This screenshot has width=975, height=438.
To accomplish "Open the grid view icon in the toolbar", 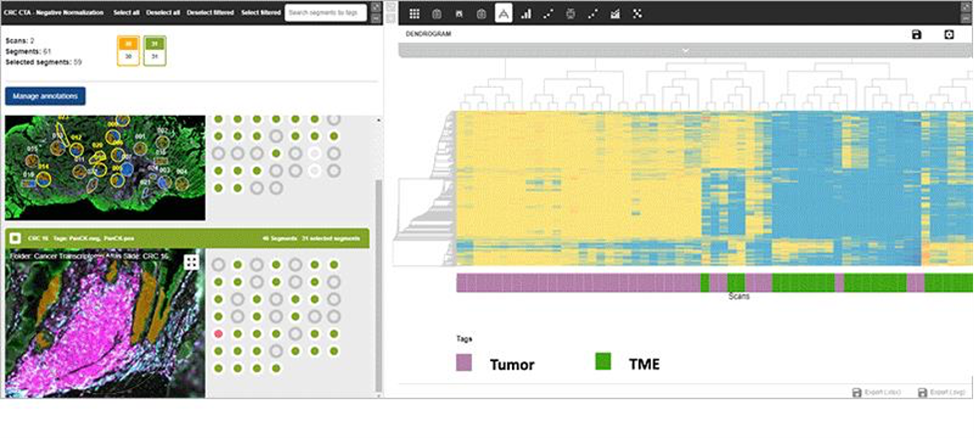I will [x=414, y=14].
